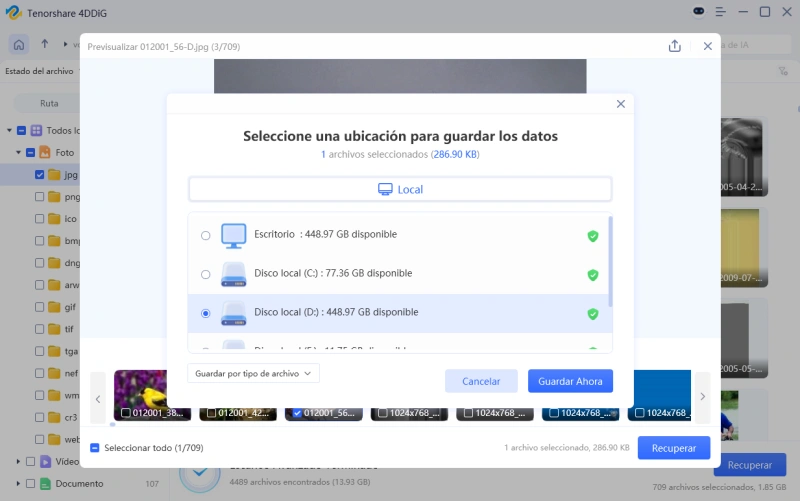Check the ico folder checkbox
This screenshot has height=501, width=800.
click(x=39, y=218)
